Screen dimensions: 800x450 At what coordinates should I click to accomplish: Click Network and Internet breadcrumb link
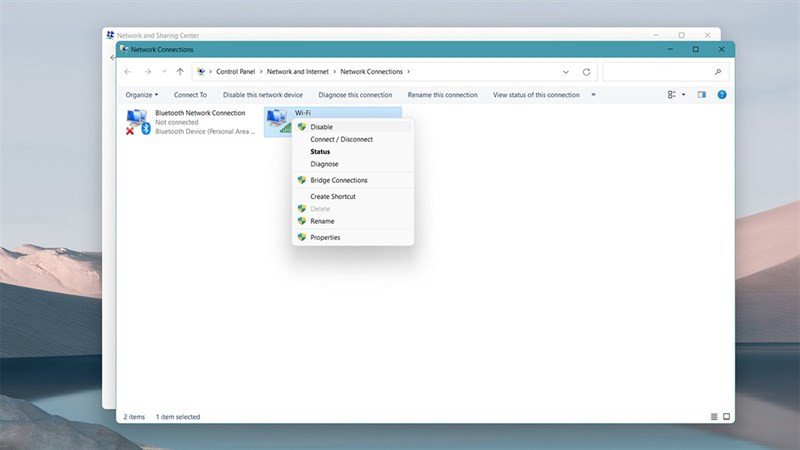click(x=298, y=72)
